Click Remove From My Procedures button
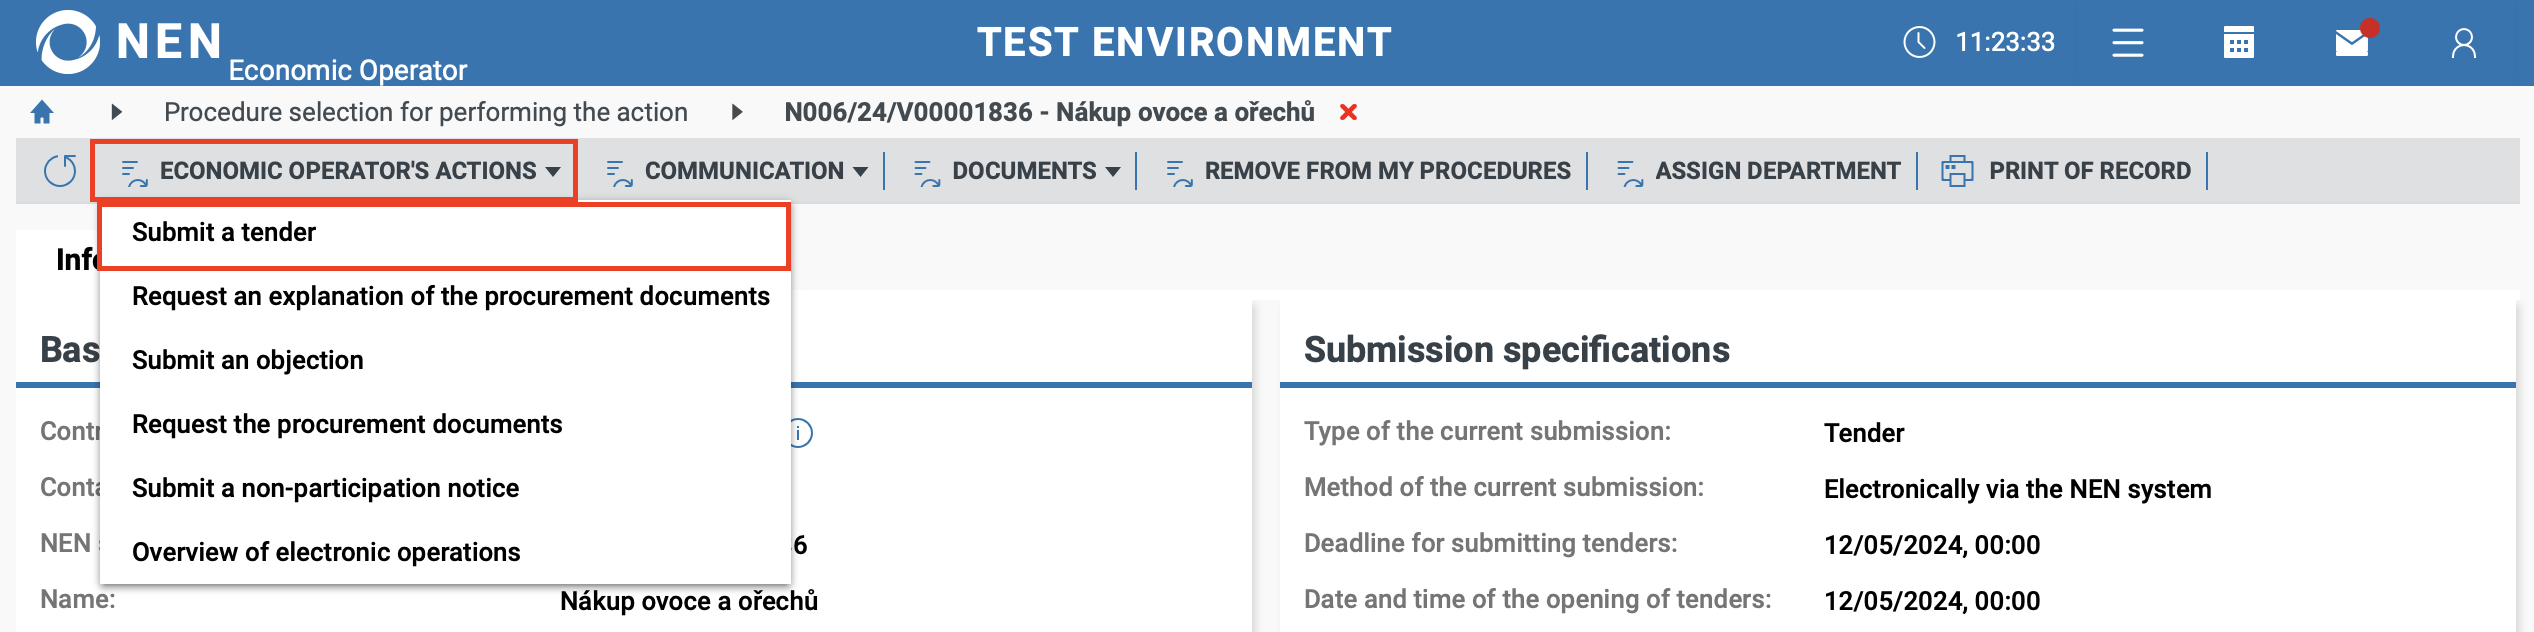 point(1368,171)
